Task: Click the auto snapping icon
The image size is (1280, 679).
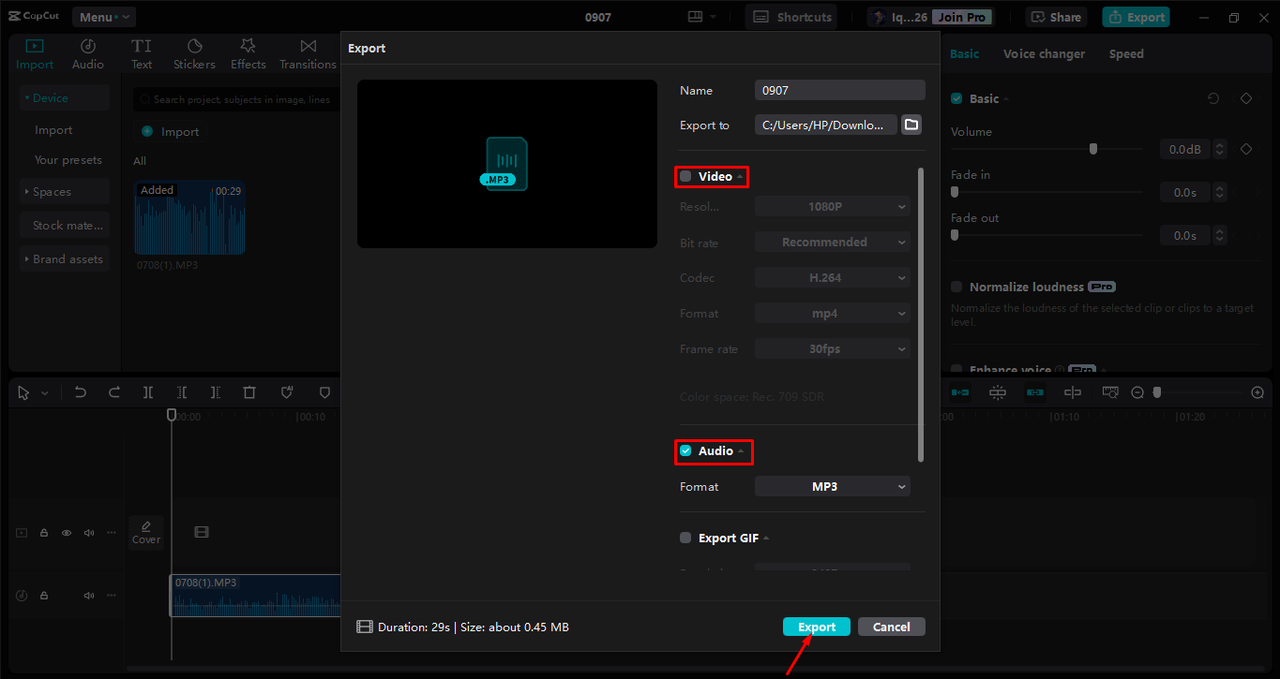Action: point(997,393)
